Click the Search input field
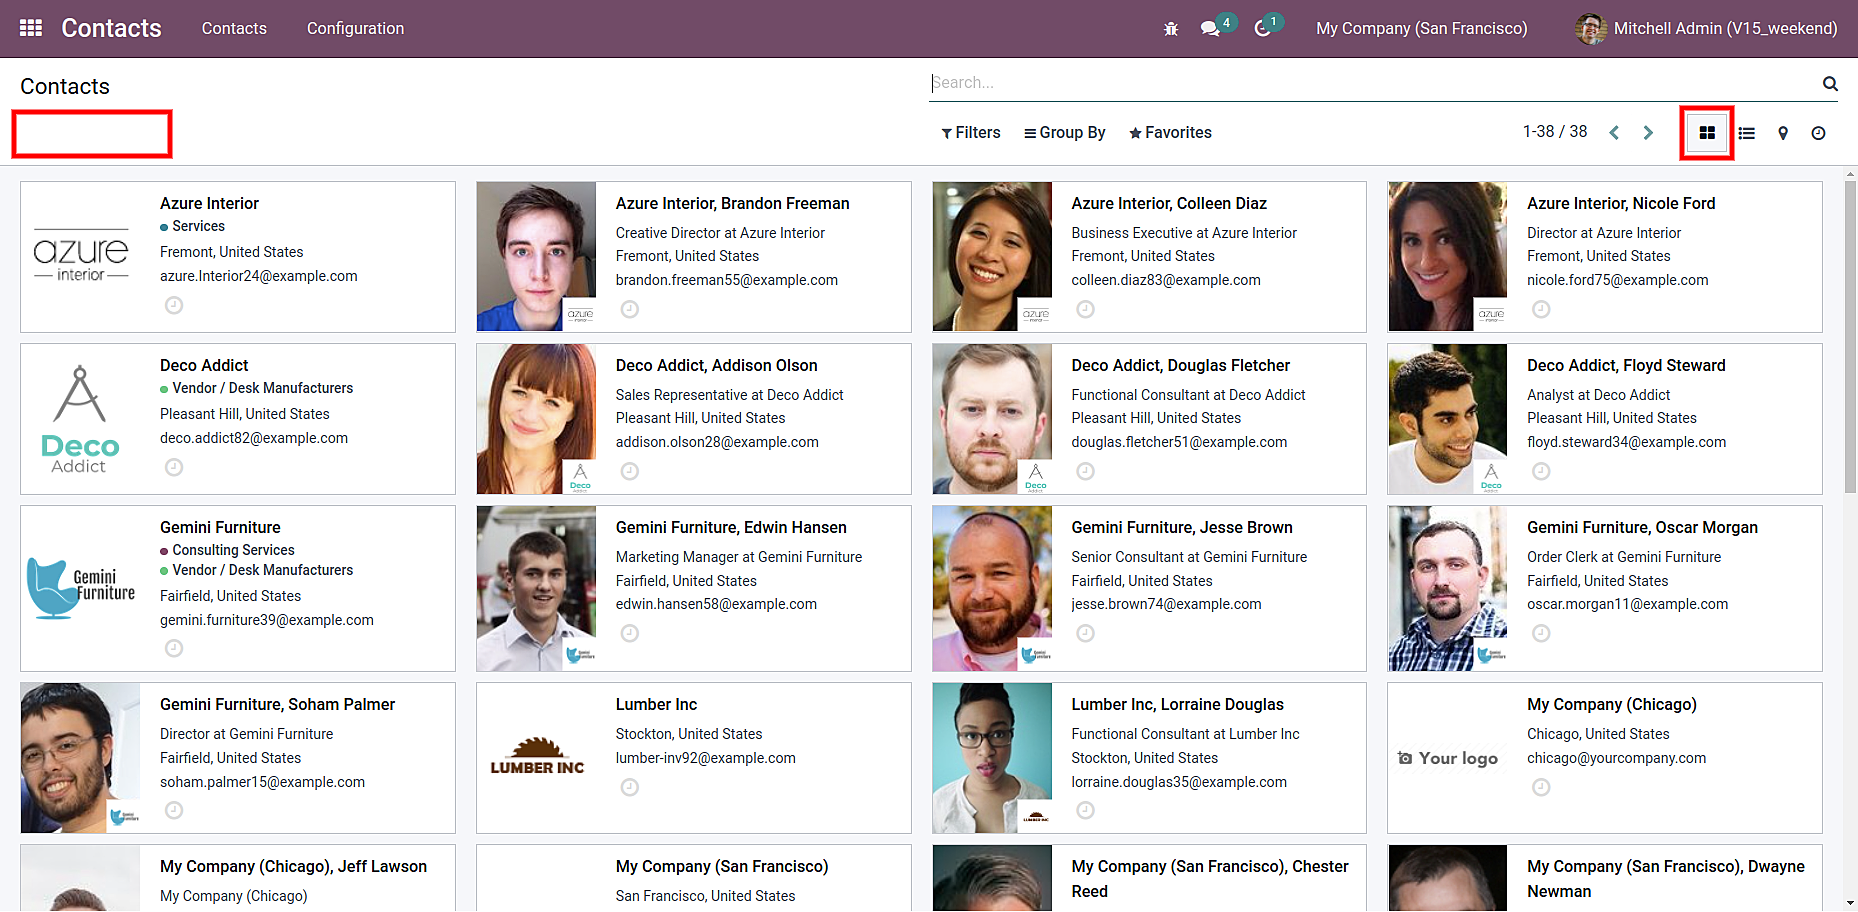 1374,83
